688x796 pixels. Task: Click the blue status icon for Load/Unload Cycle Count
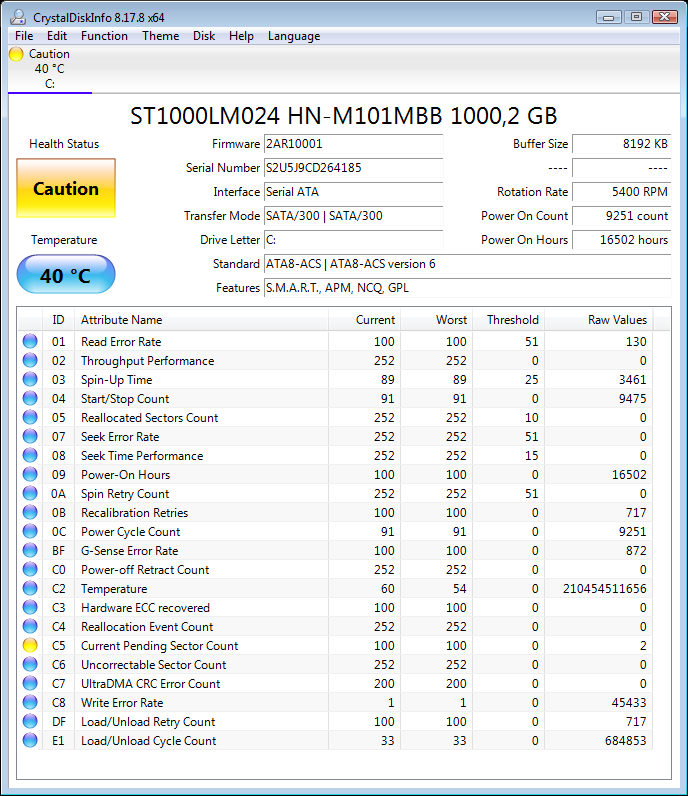click(x=30, y=740)
